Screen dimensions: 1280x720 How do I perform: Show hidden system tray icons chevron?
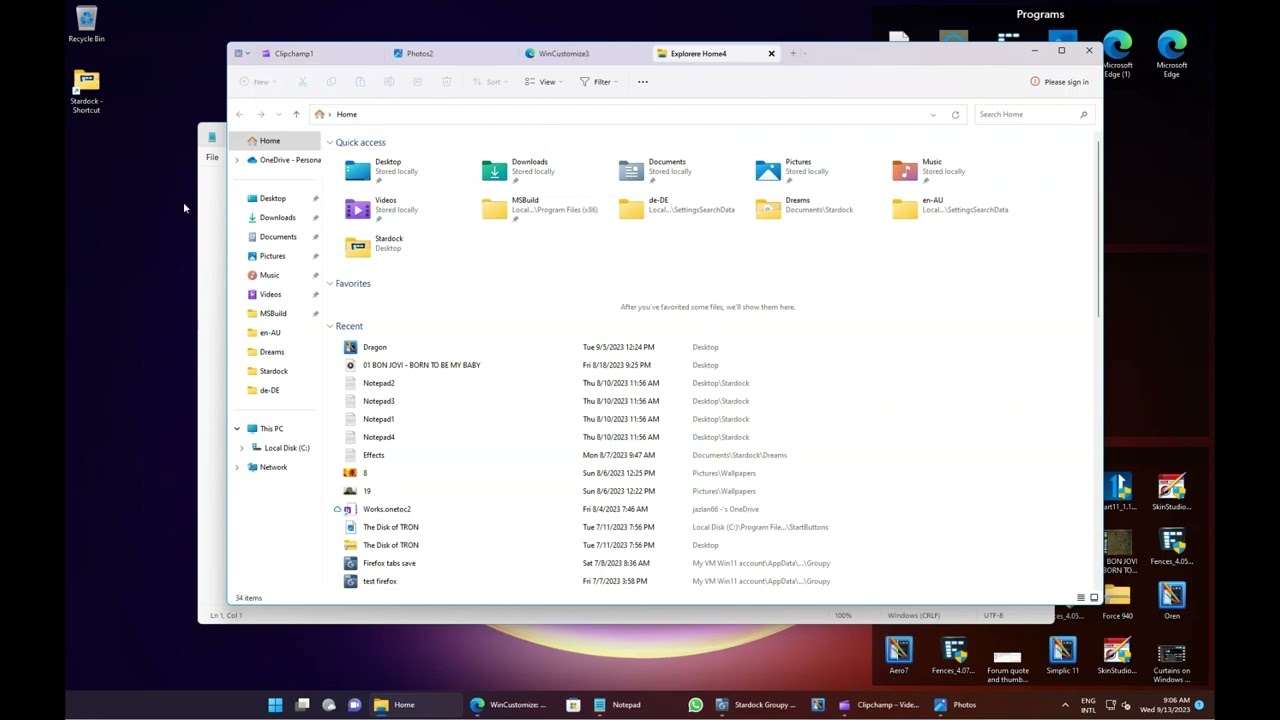(1065, 705)
